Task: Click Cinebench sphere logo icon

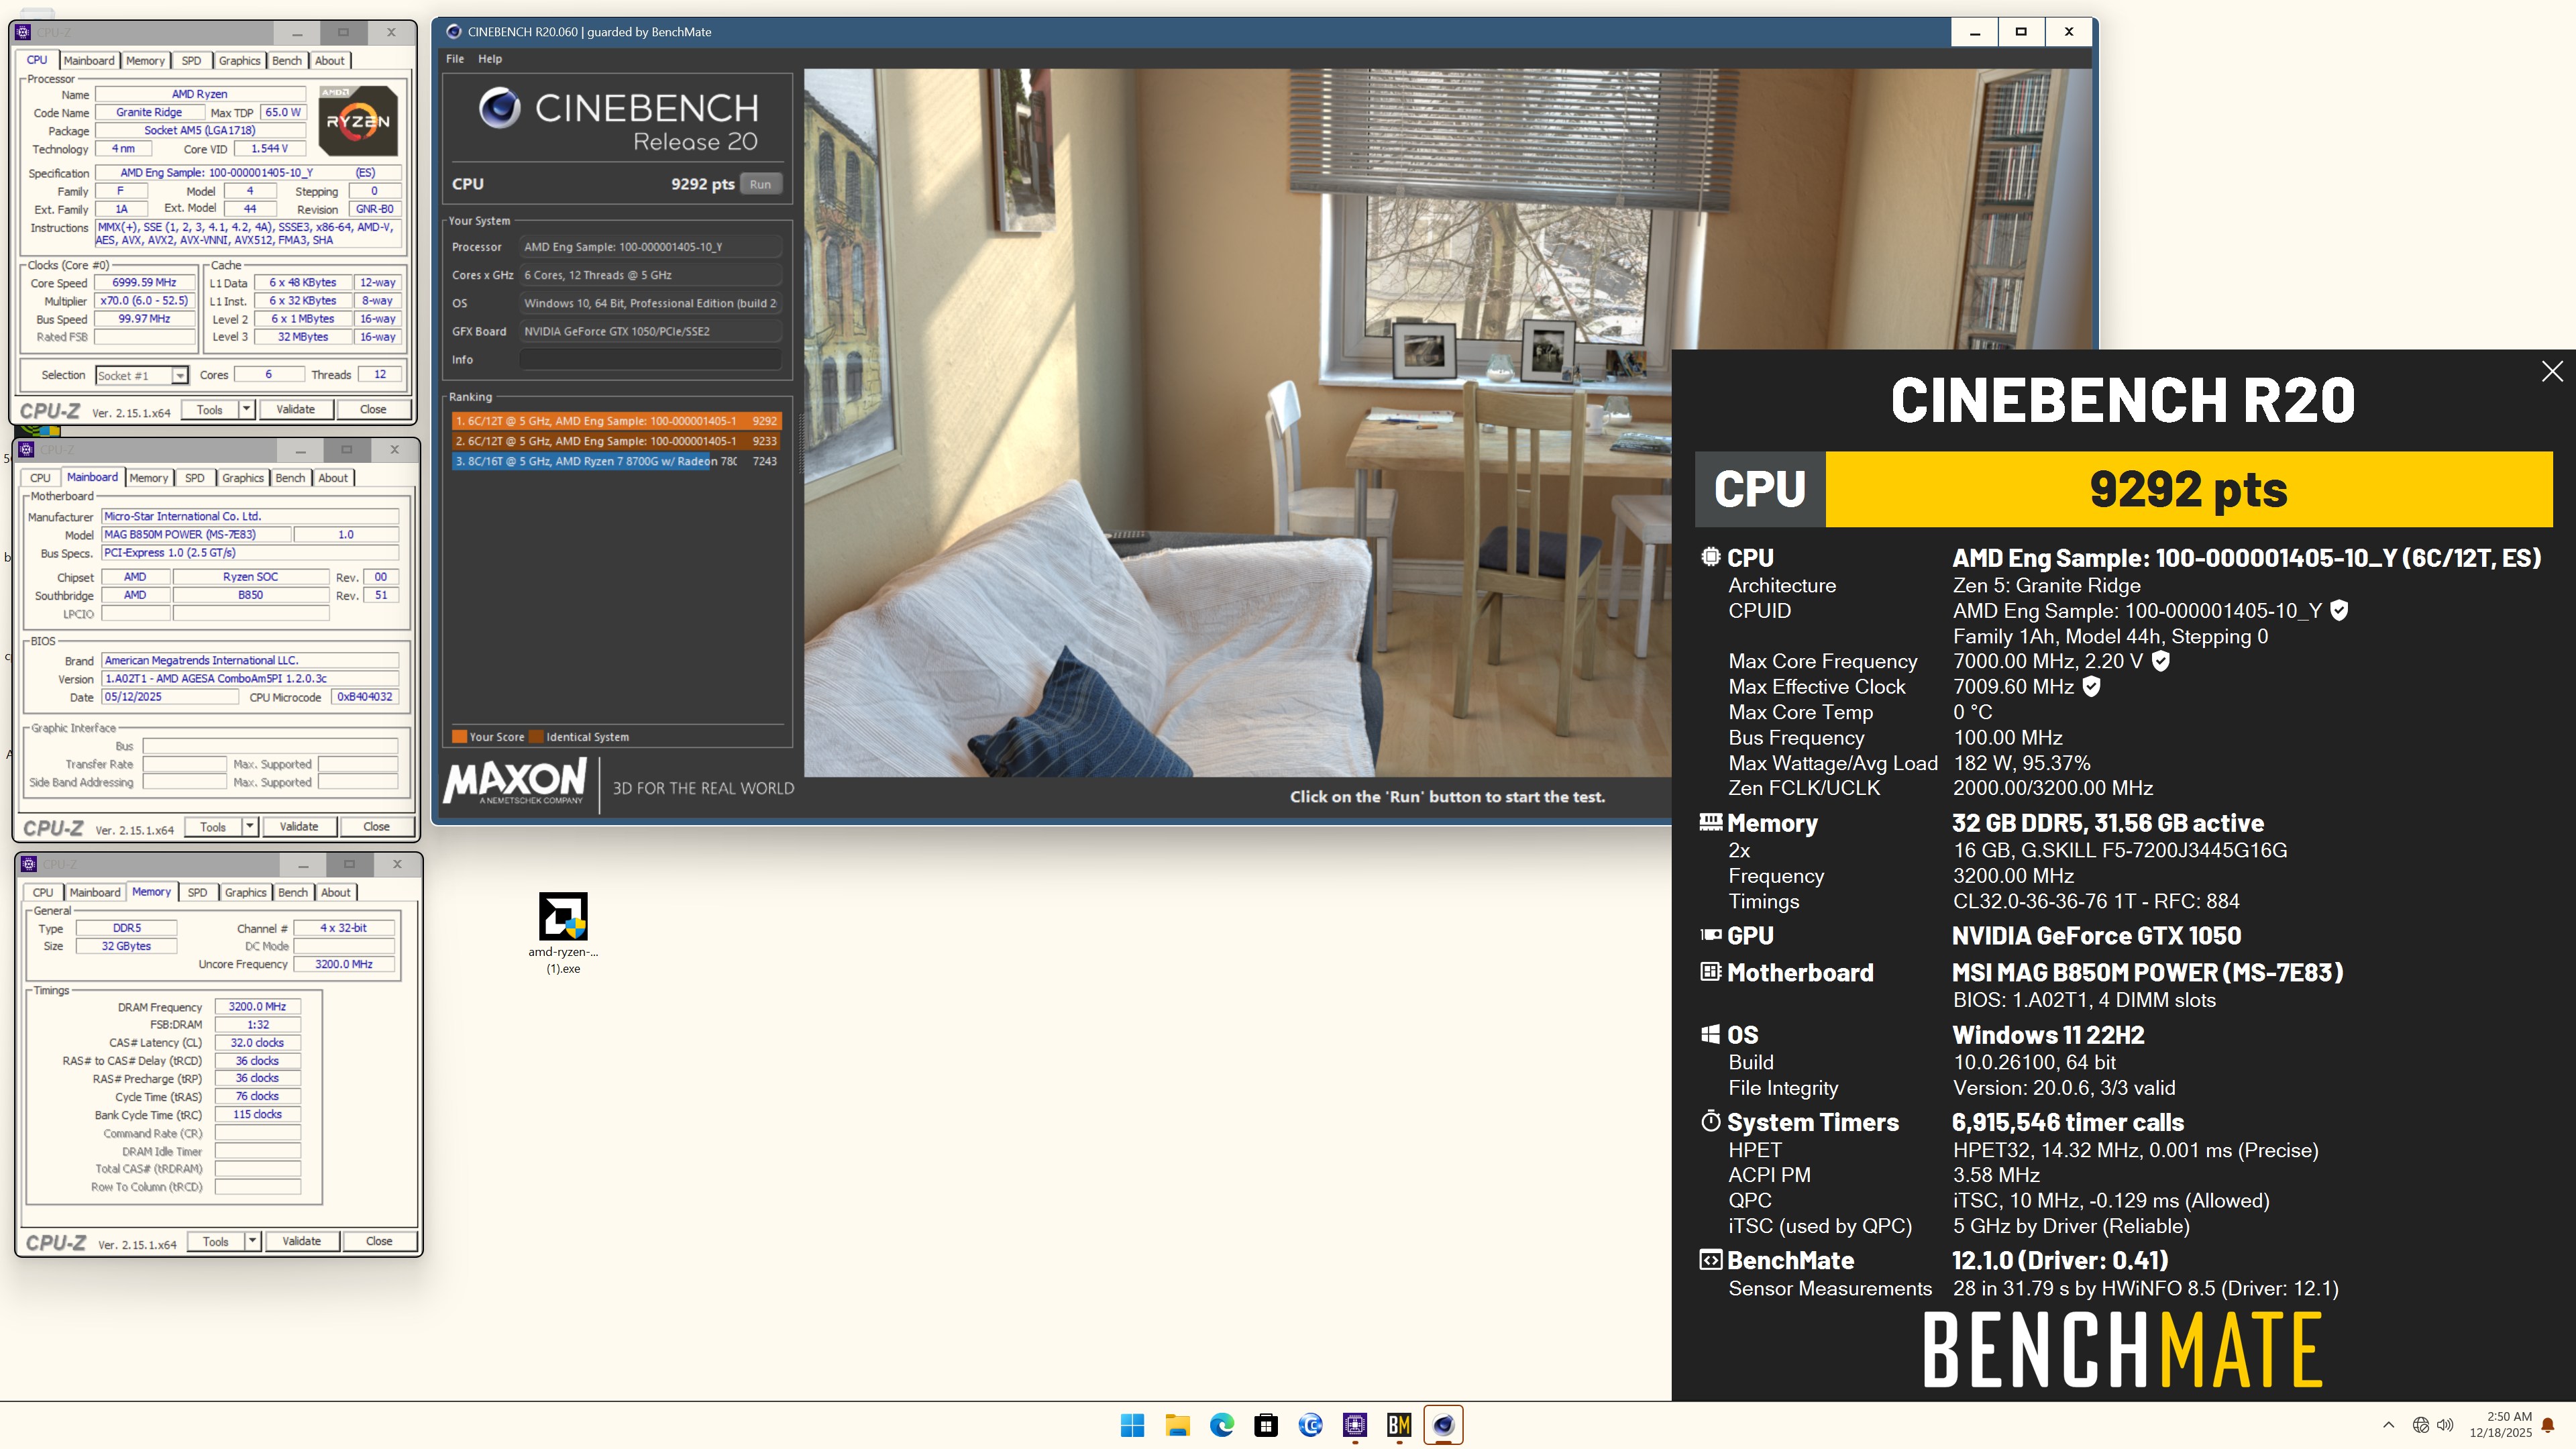Action: click(x=499, y=107)
